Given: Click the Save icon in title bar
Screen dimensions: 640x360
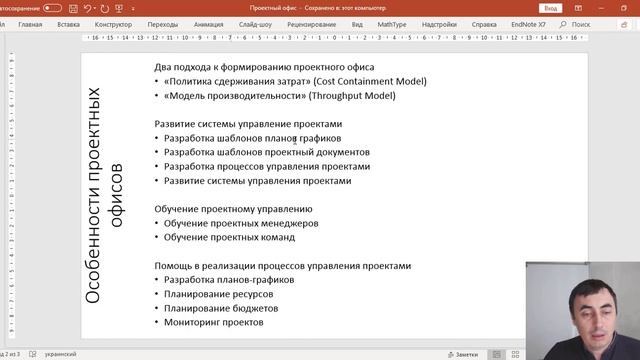Looking at the screenshot, I should click(73, 9).
